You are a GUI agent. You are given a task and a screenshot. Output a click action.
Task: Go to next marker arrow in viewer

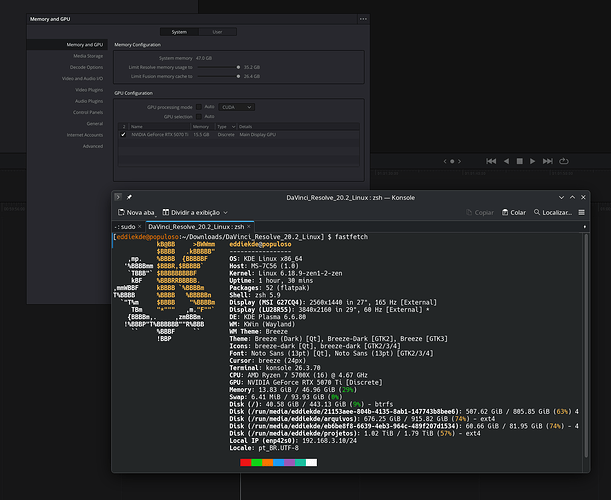click(459, 161)
